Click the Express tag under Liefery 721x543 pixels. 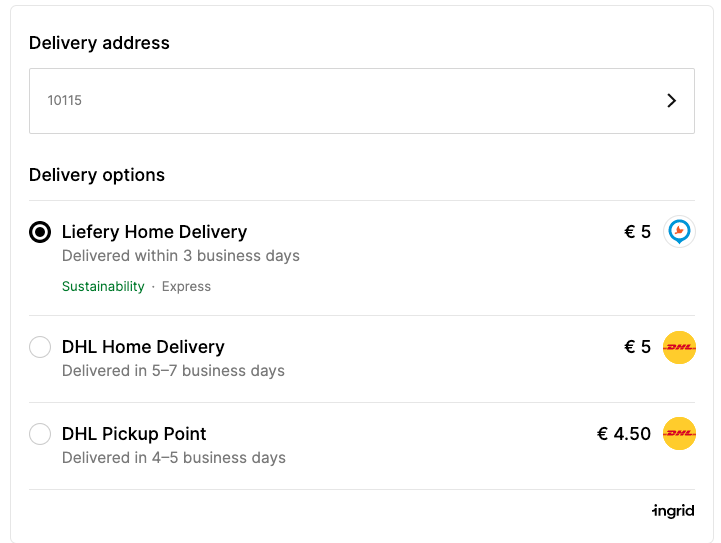tap(186, 286)
